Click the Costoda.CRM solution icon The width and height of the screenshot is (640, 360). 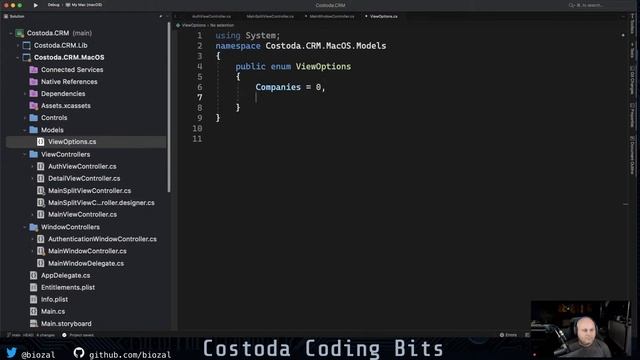pyautogui.click(x=19, y=33)
